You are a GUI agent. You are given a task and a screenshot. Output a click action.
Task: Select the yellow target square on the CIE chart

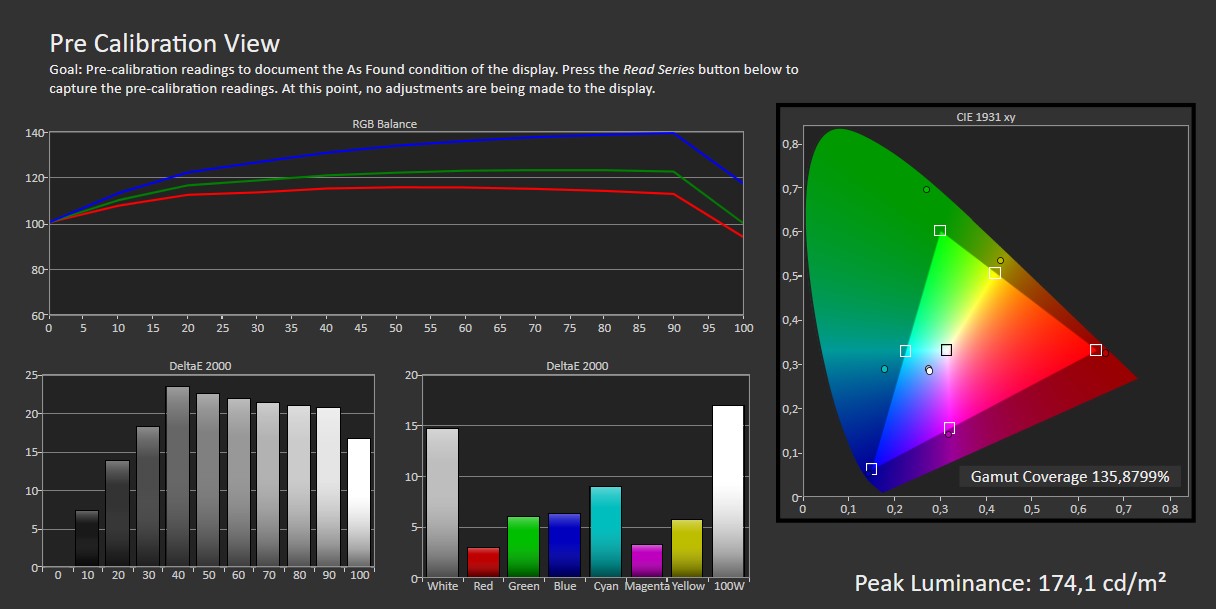(x=995, y=273)
